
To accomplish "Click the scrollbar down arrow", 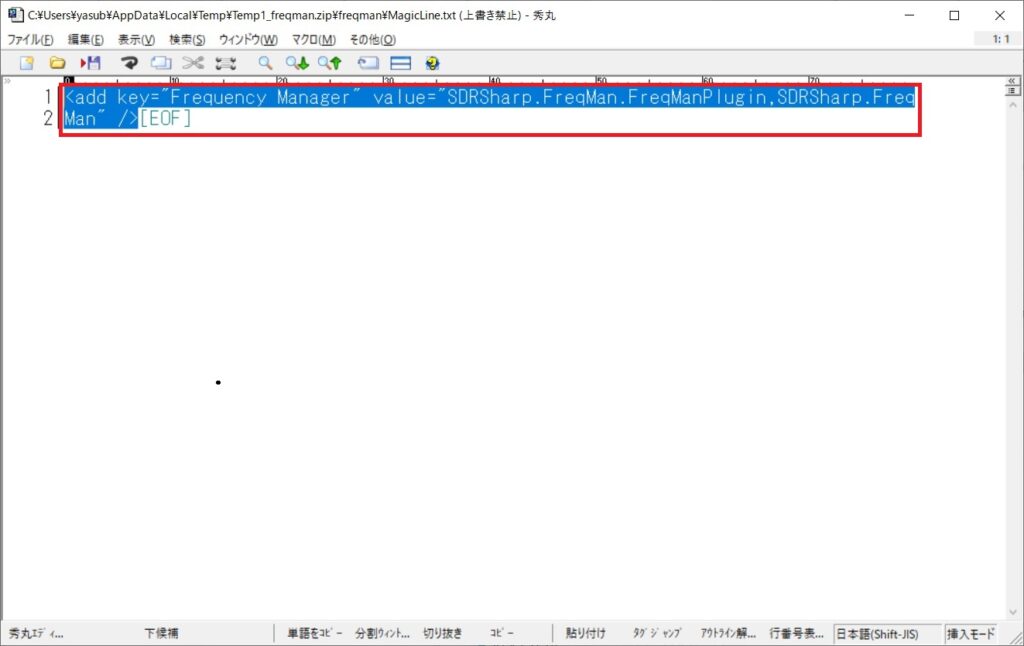I will [1013, 612].
